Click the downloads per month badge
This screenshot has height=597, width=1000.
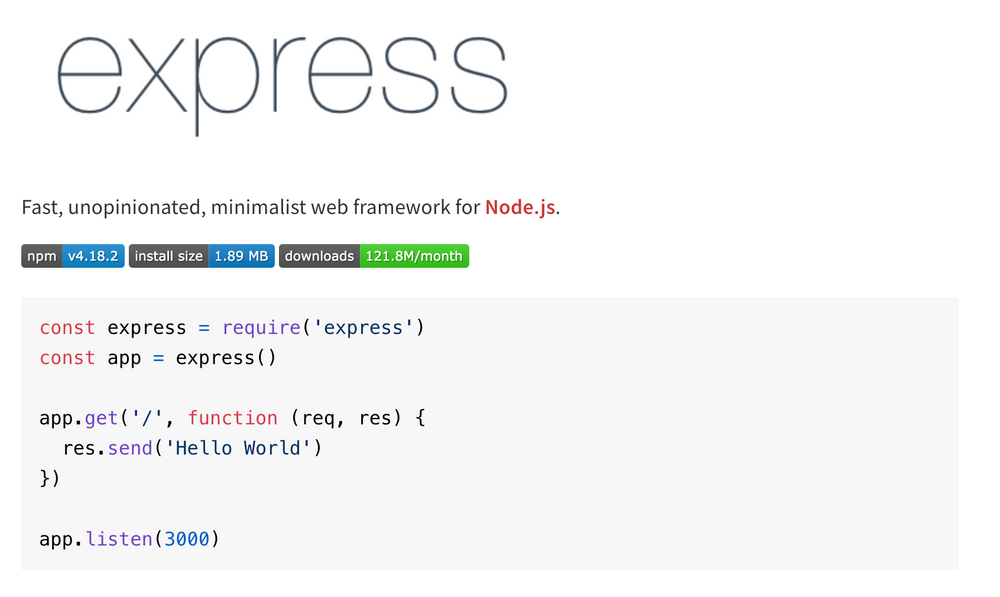[374, 256]
